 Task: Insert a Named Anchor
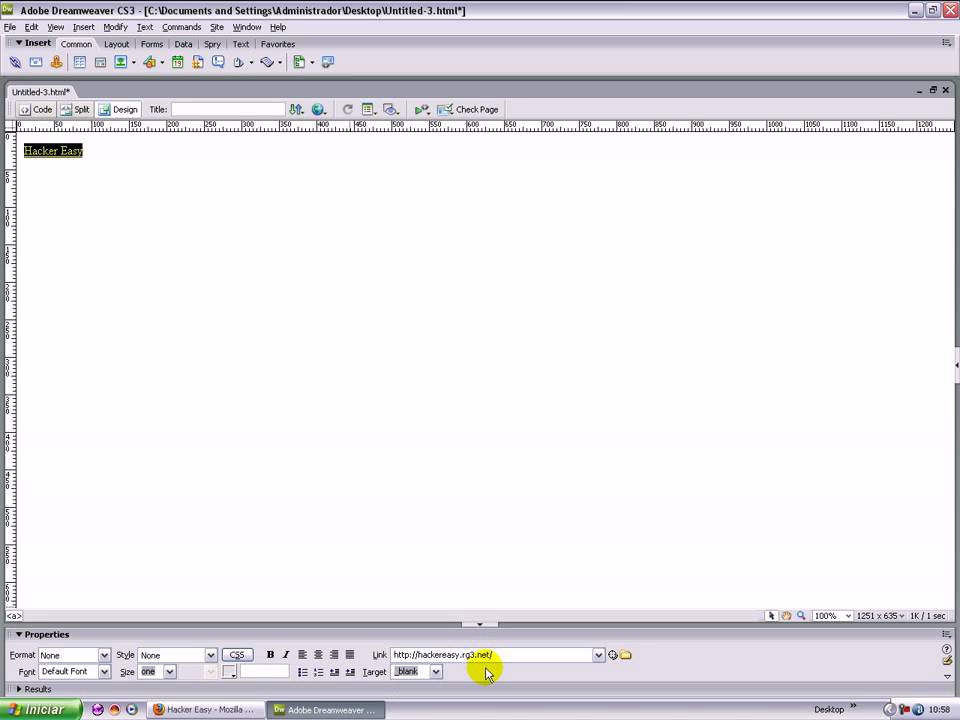pyautogui.click(x=56, y=62)
